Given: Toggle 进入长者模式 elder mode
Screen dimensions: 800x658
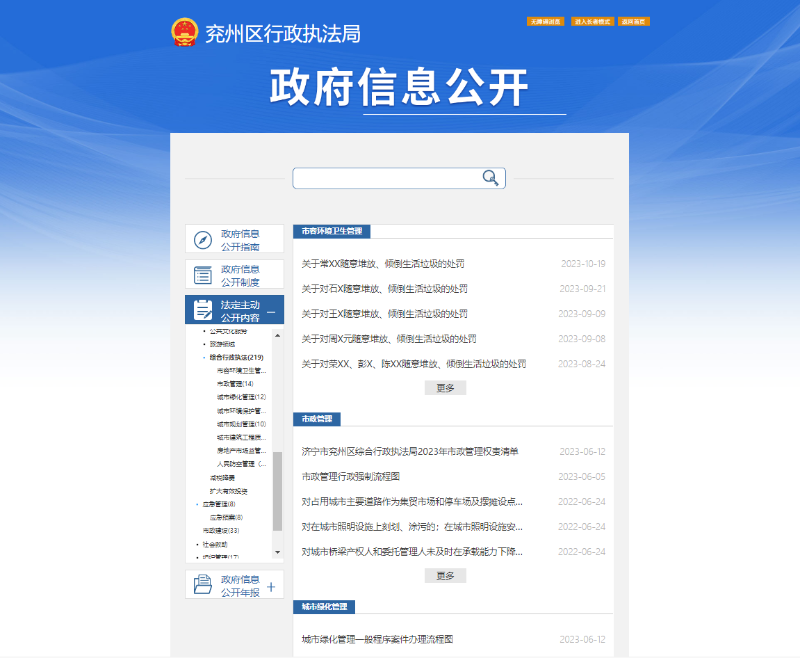Looking at the screenshot, I should [593, 21].
